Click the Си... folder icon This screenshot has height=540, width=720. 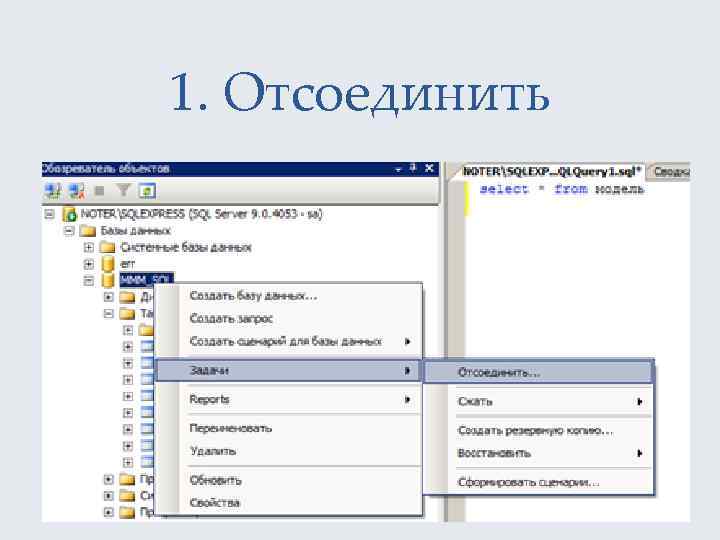[x=127, y=496]
